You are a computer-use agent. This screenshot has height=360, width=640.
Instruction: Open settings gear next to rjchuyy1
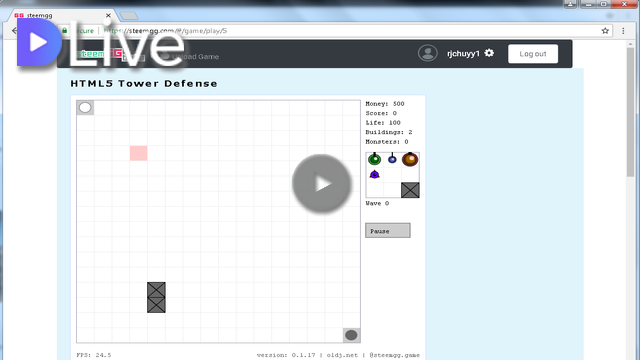click(x=489, y=53)
